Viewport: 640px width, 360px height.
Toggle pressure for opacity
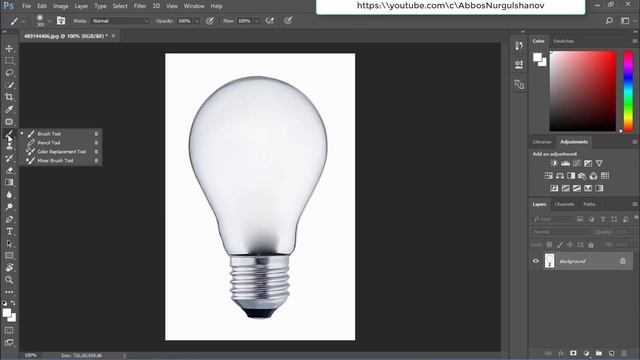coord(210,21)
